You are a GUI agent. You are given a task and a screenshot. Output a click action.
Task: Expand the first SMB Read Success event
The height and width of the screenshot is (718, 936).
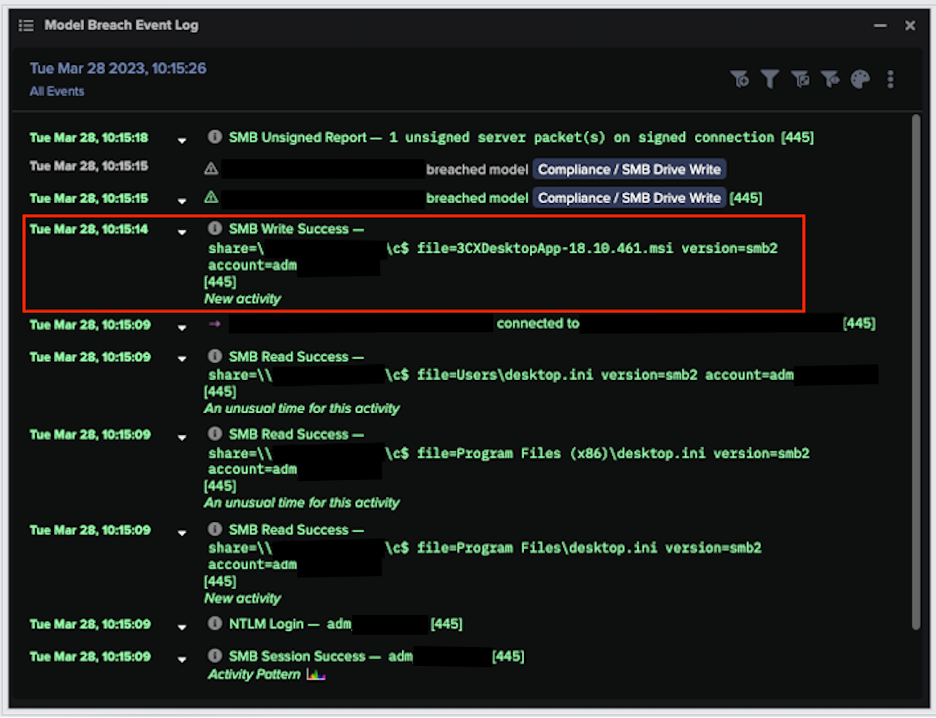(181, 356)
